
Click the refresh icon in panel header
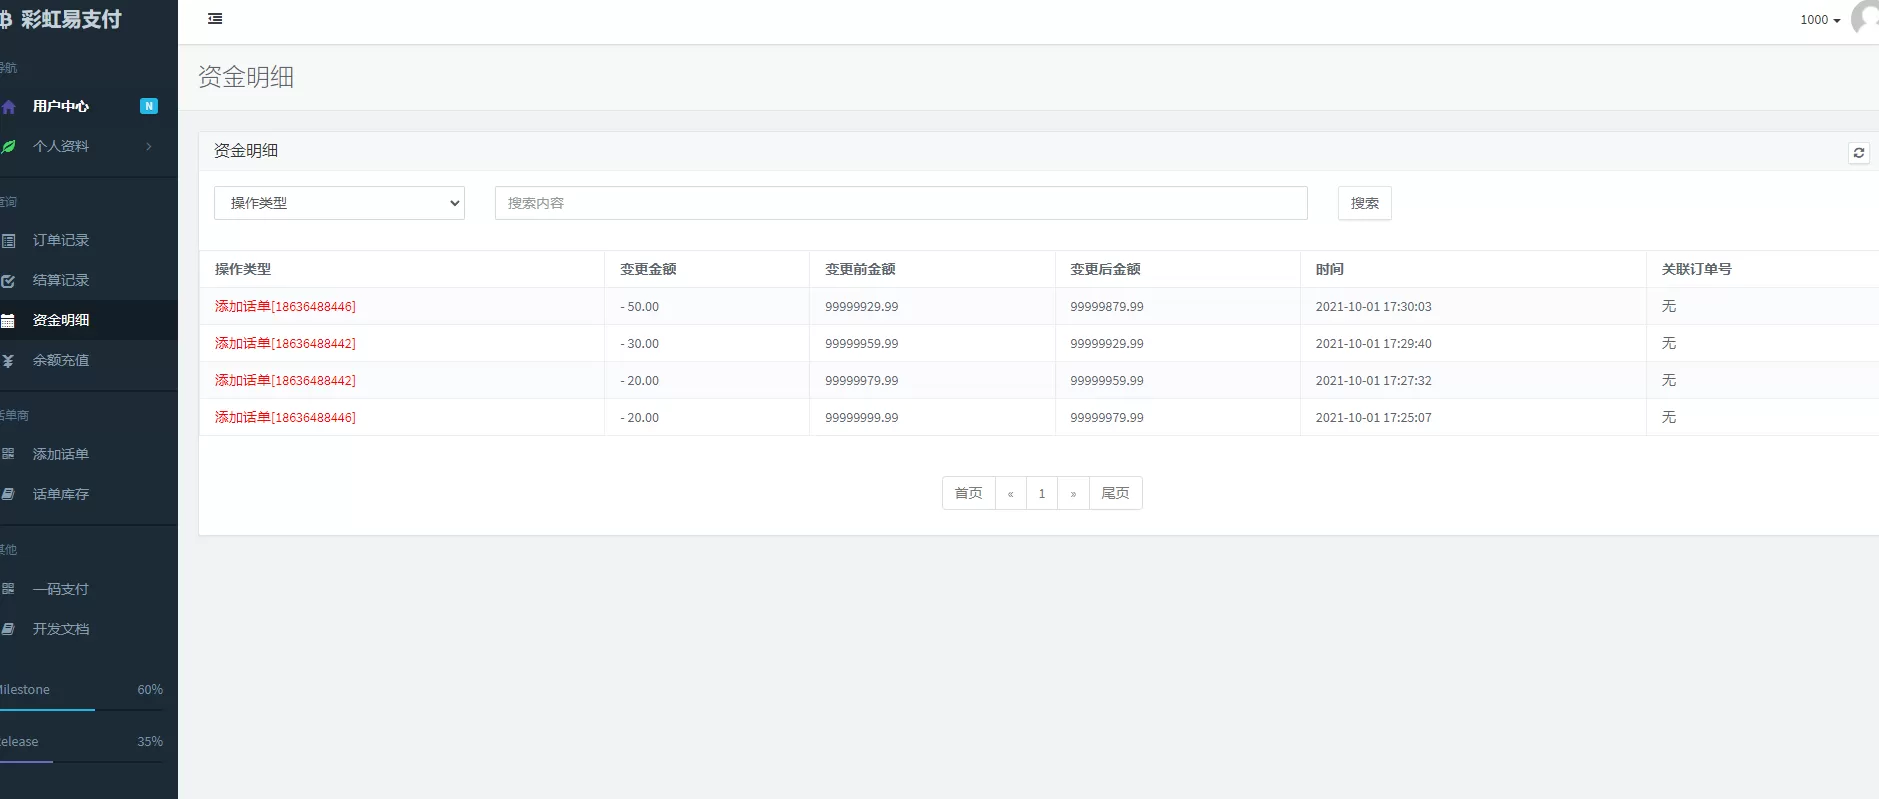(1858, 153)
